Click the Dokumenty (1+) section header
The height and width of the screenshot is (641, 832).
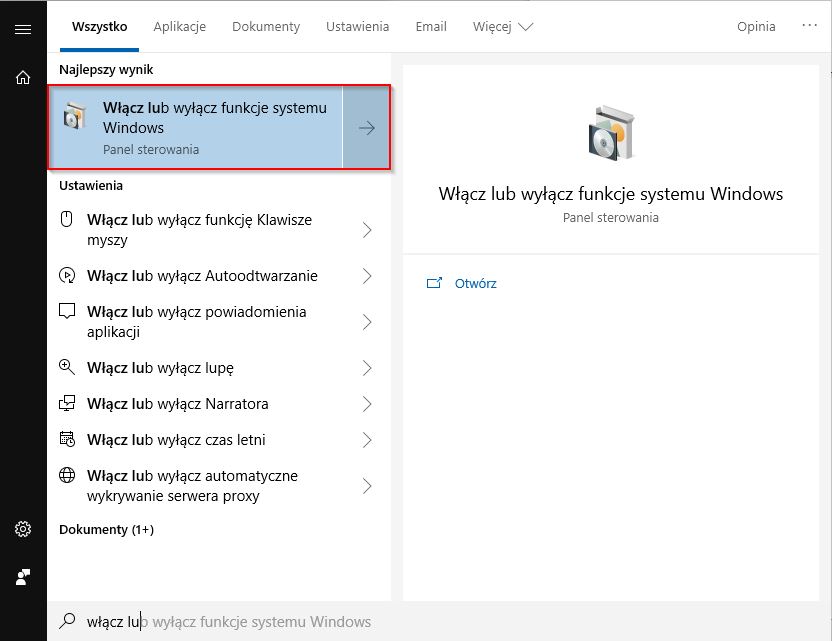pyautogui.click(x=106, y=530)
